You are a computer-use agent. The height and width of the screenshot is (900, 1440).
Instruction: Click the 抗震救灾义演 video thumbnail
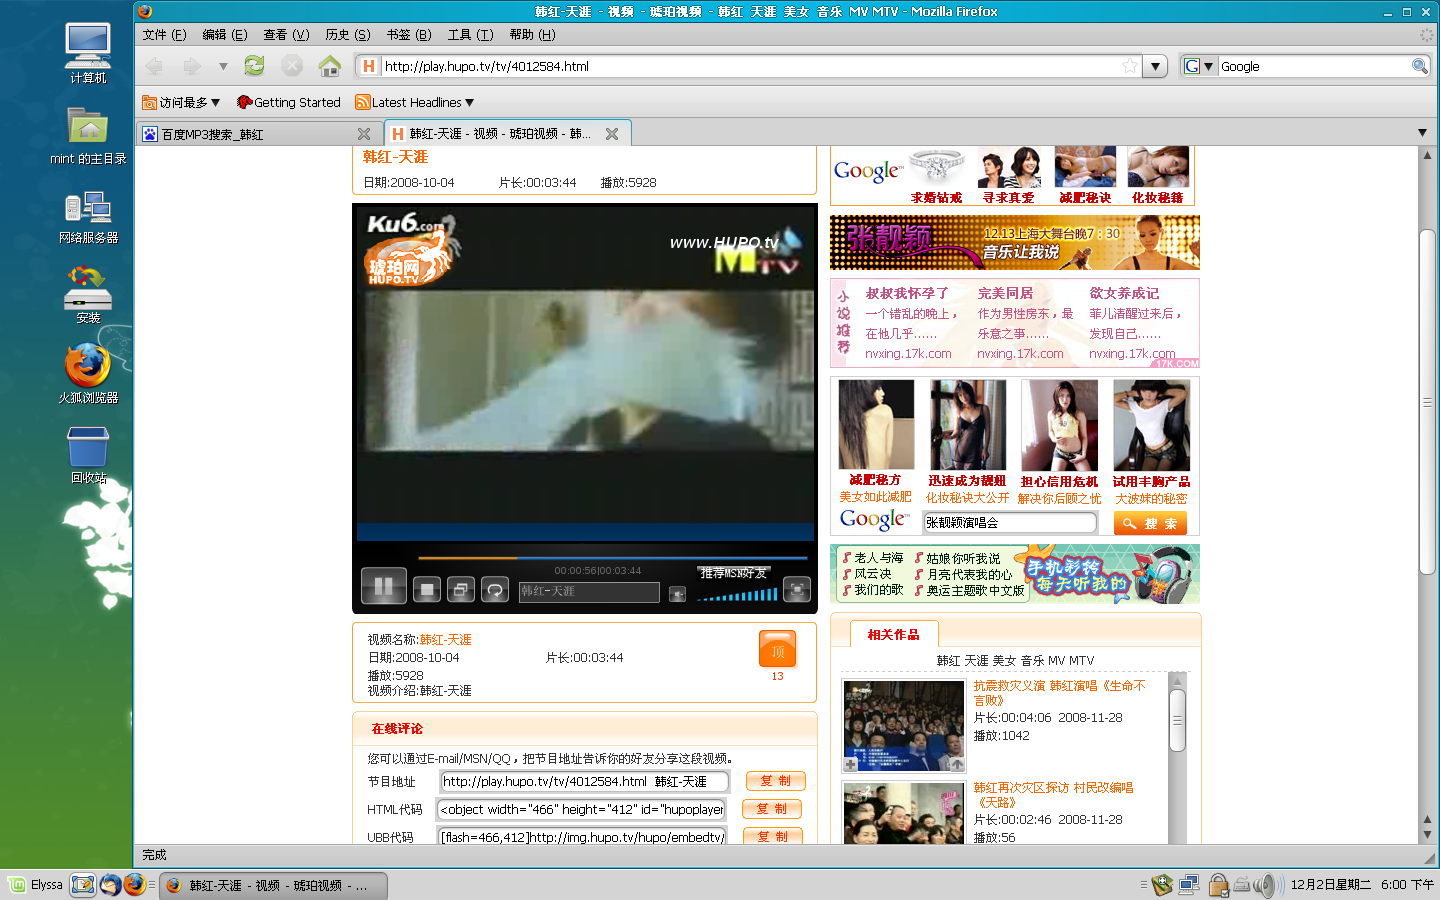click(x=904, y=726)
